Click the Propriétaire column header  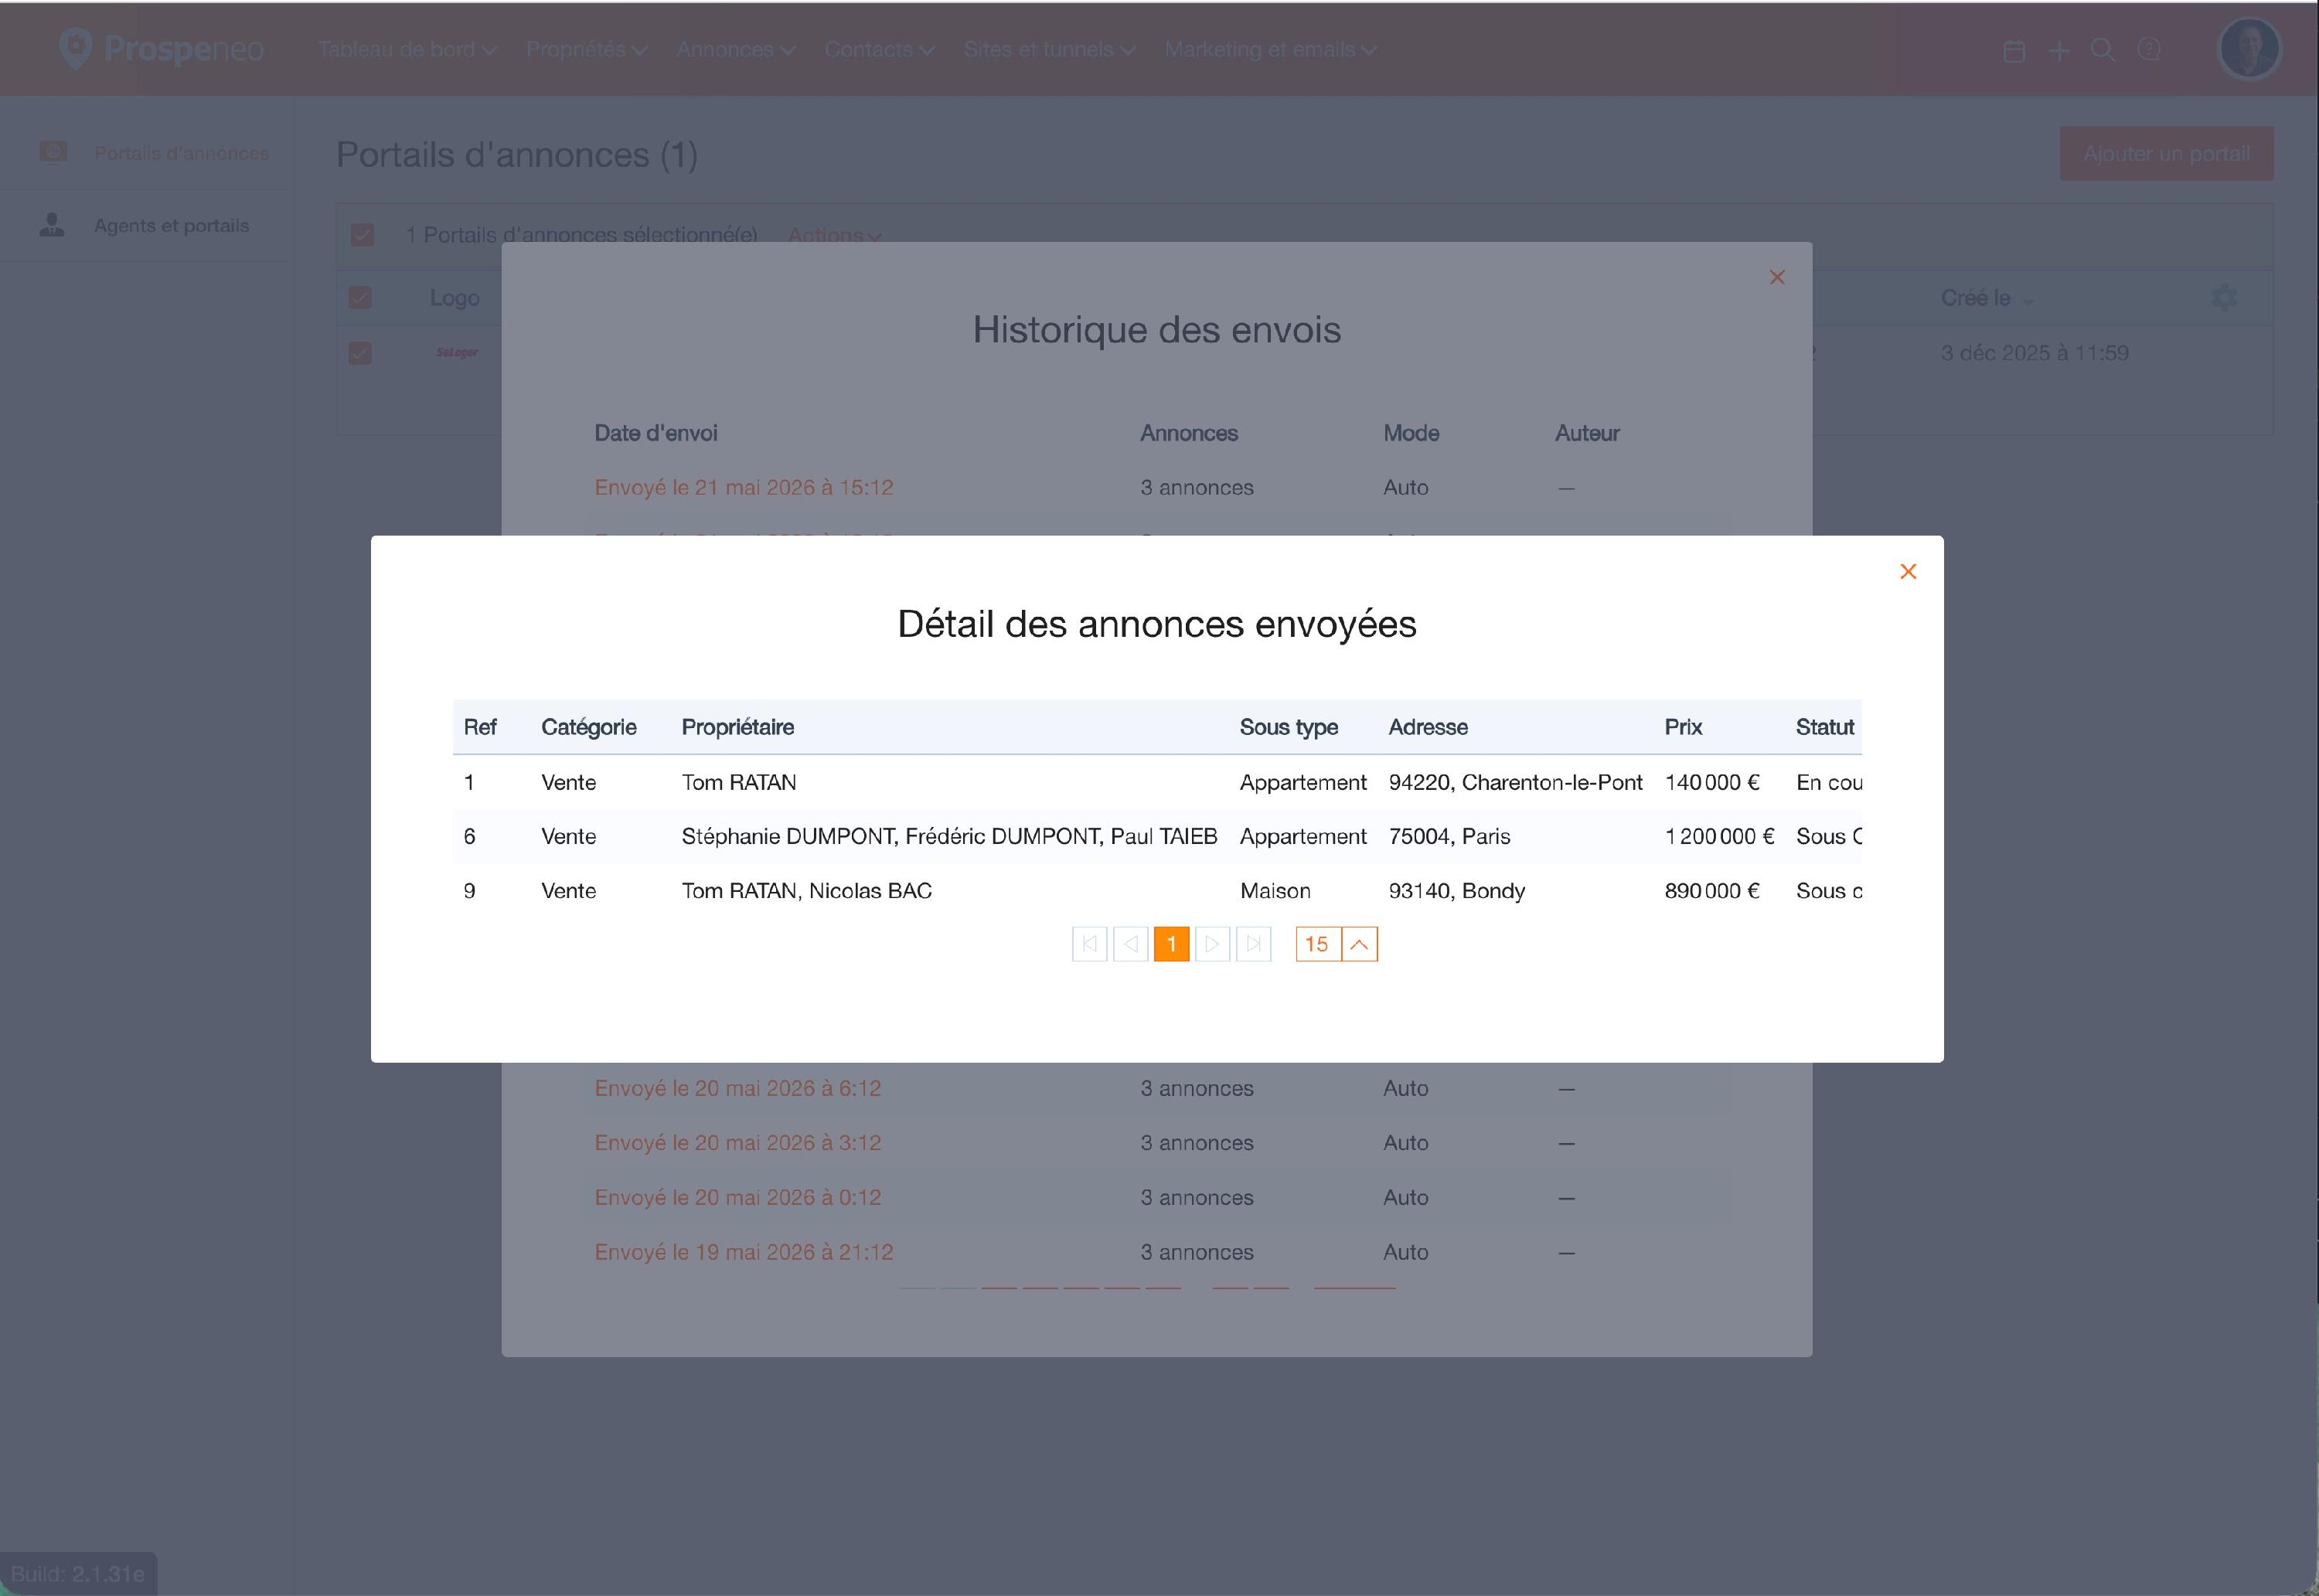point(738,727)
